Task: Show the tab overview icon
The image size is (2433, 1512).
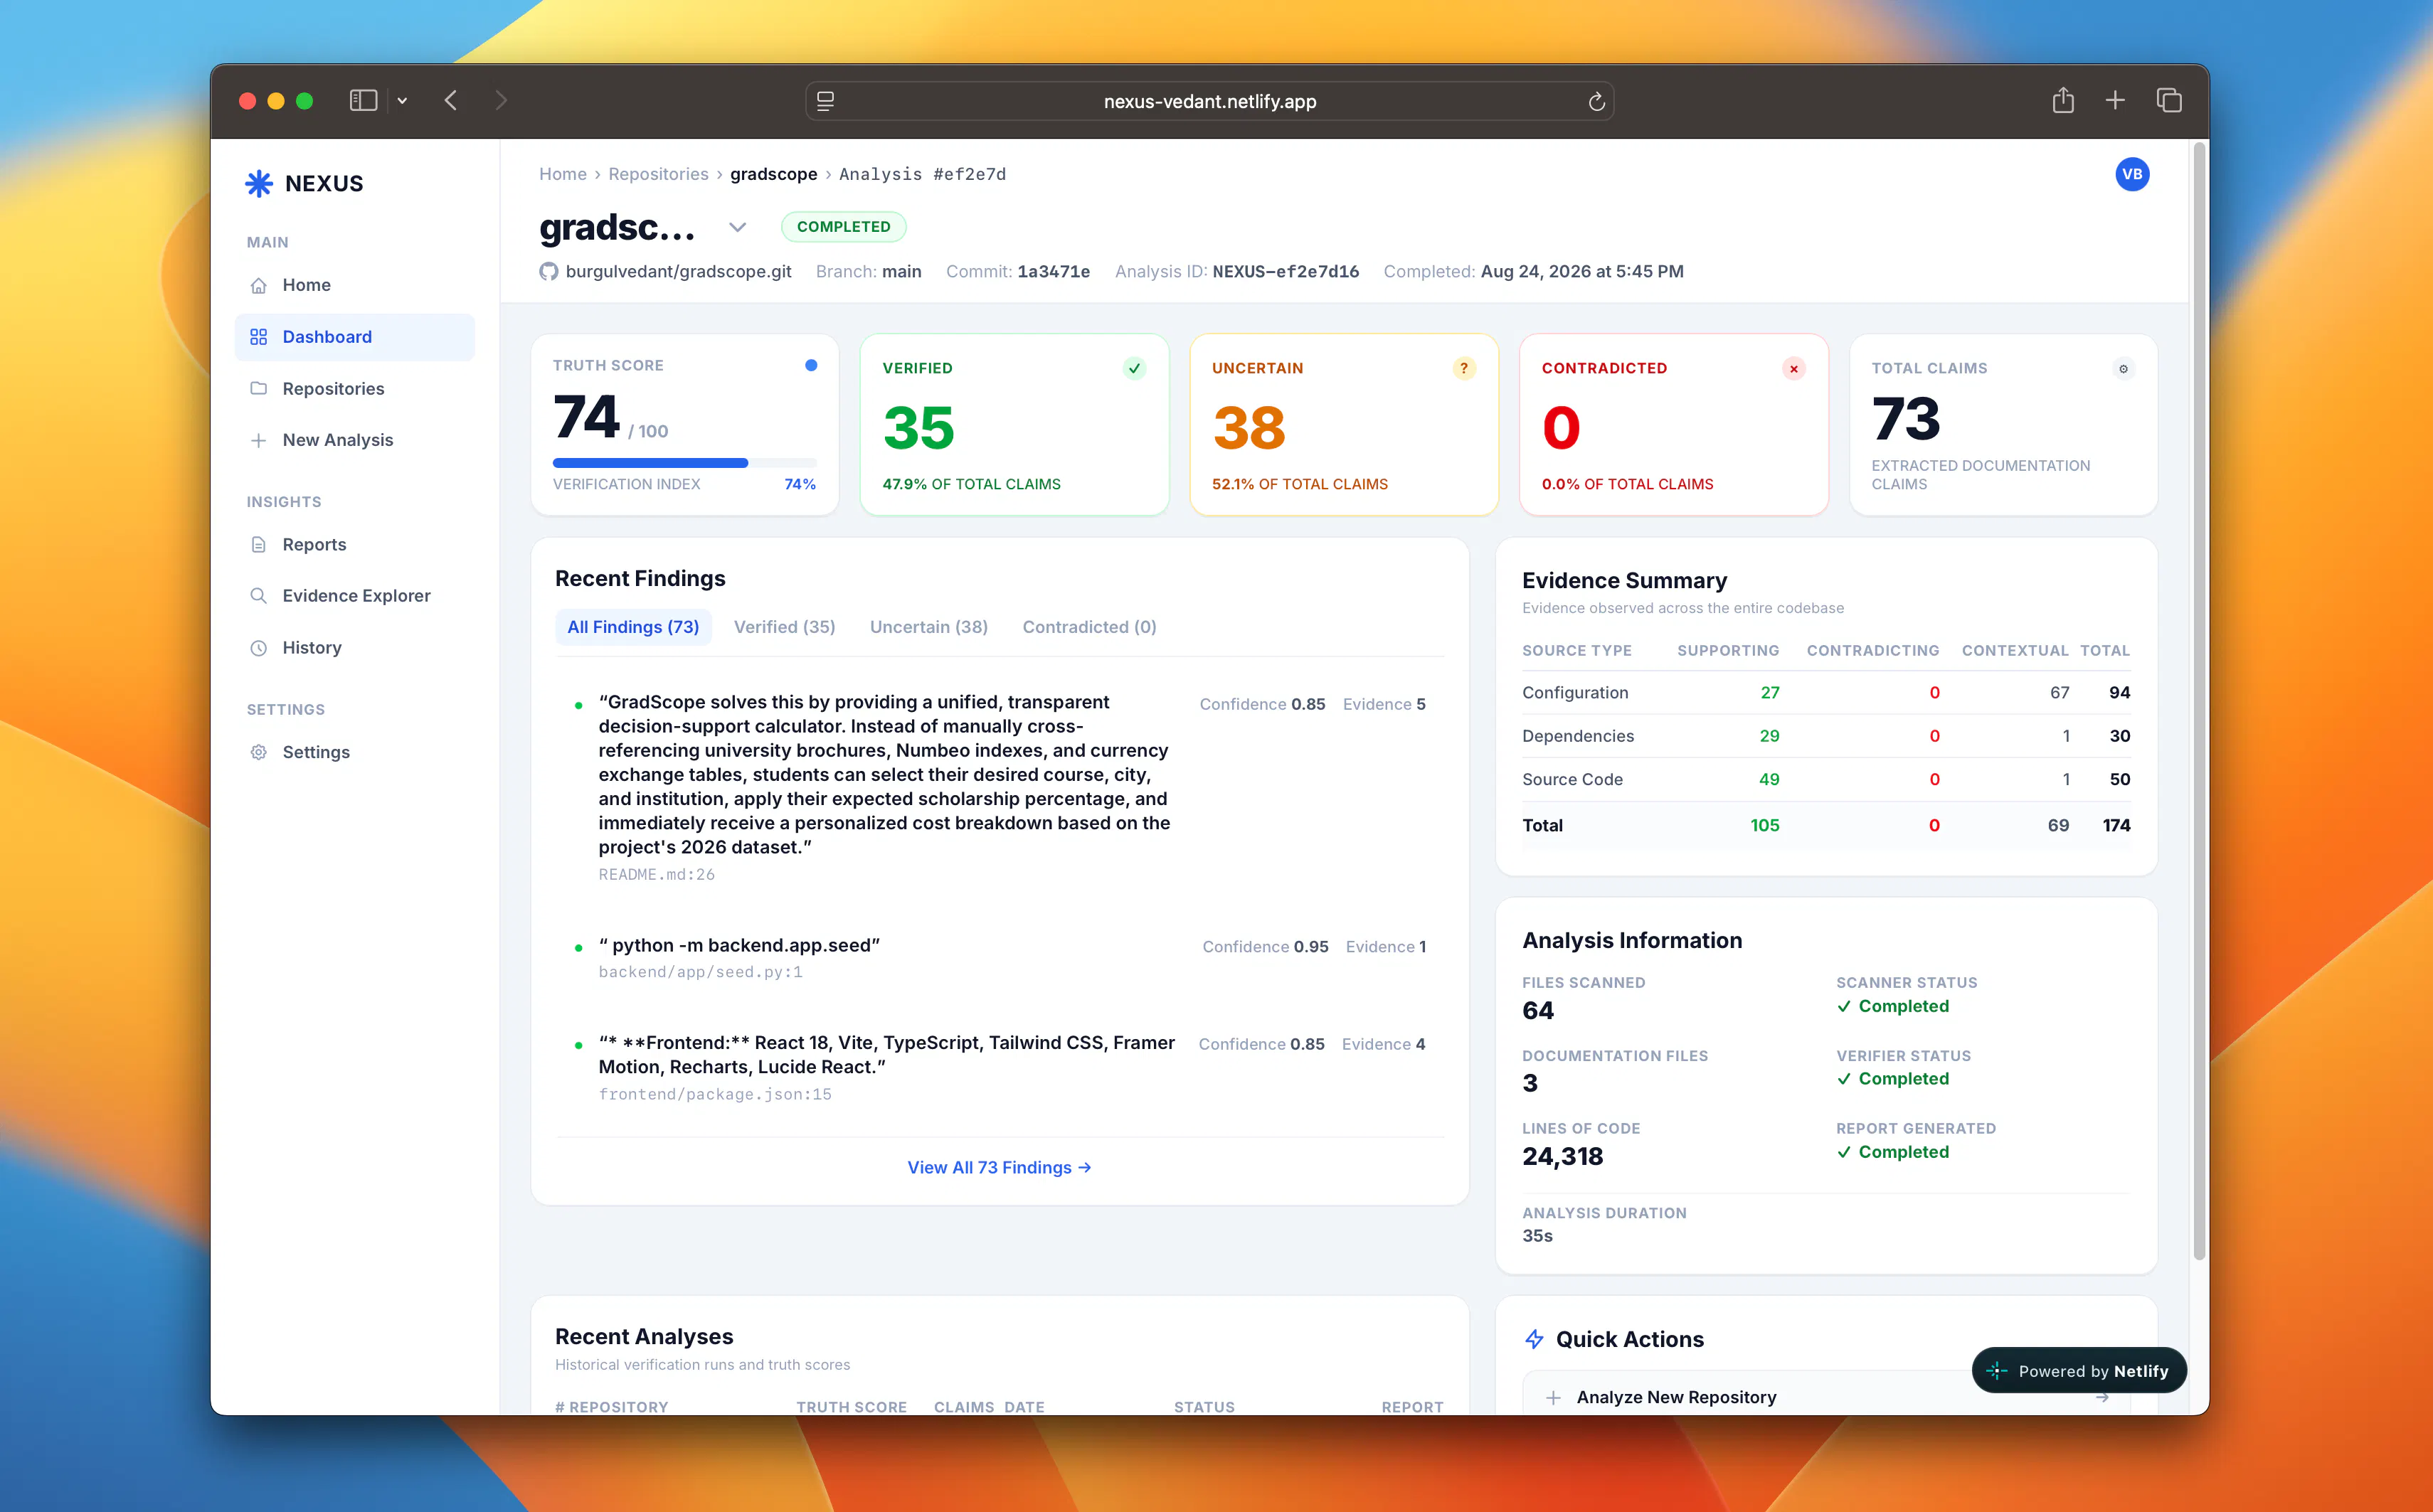Action: 2169,100
